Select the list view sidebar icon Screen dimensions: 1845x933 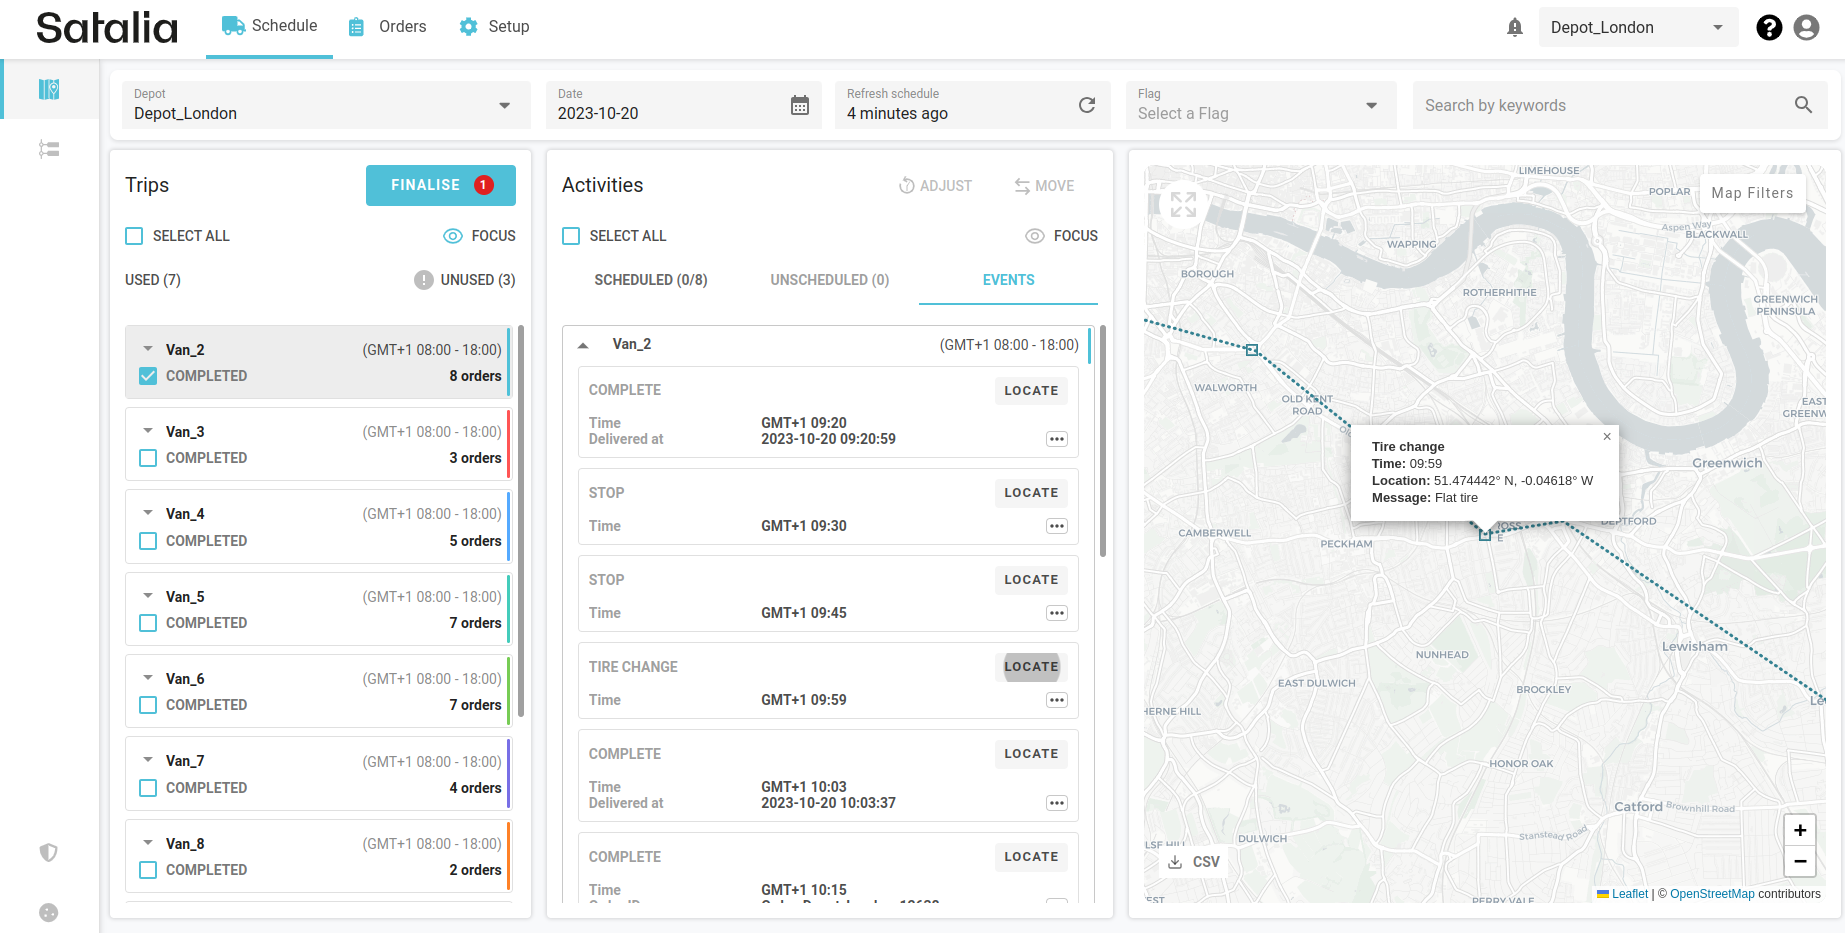coord(49,150)
